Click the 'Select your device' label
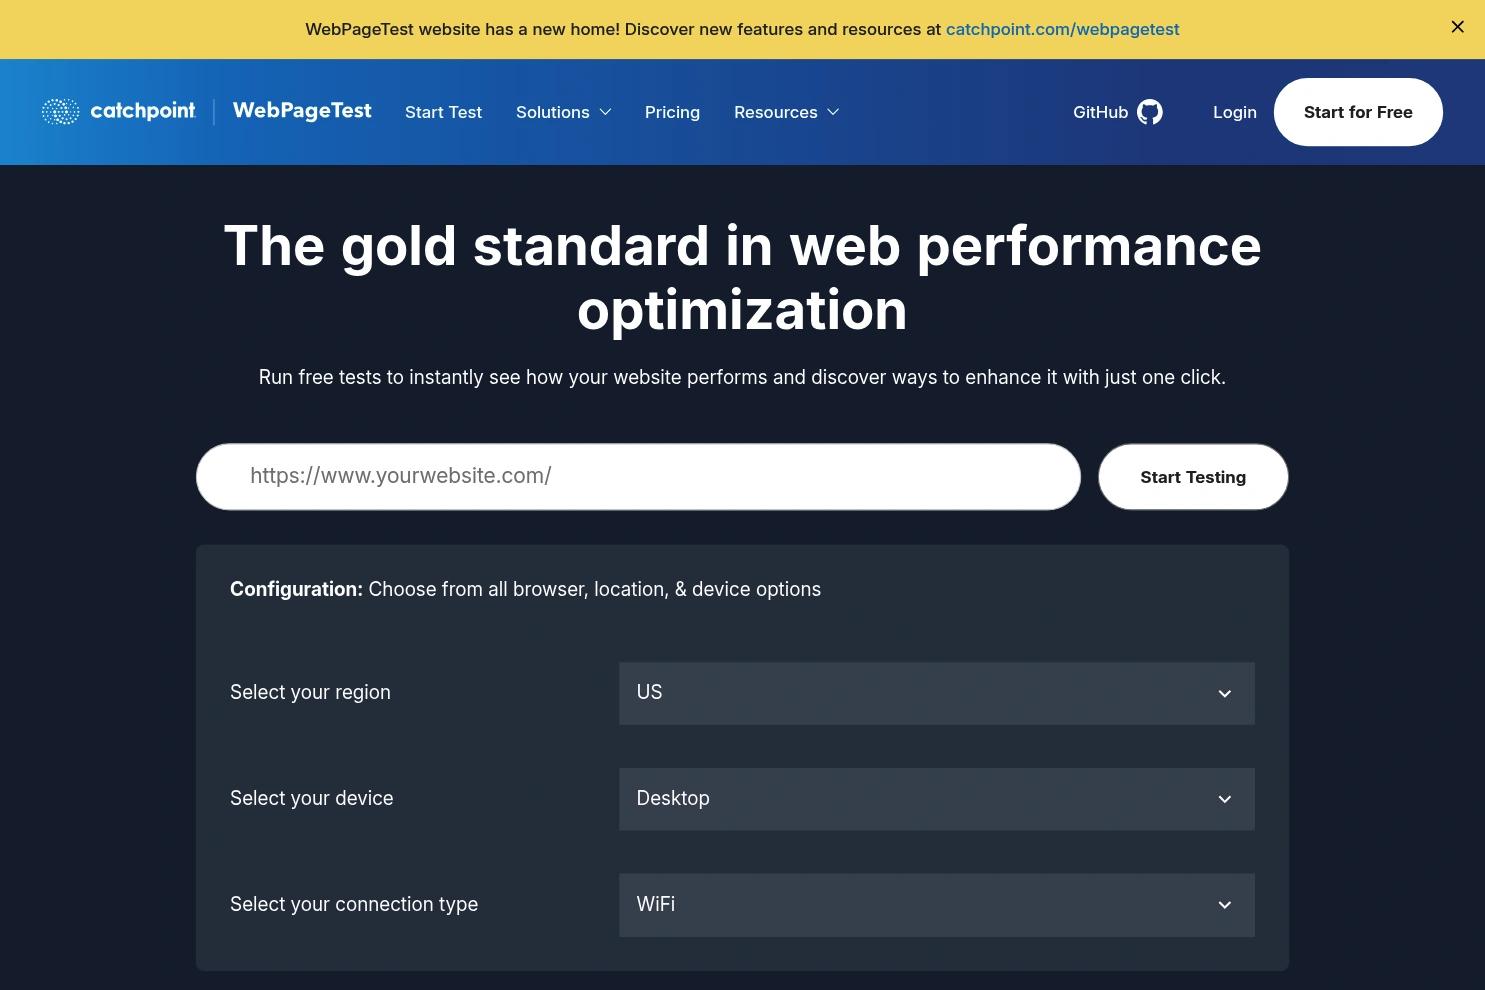 pyautogui.click(x=311, y=798)
